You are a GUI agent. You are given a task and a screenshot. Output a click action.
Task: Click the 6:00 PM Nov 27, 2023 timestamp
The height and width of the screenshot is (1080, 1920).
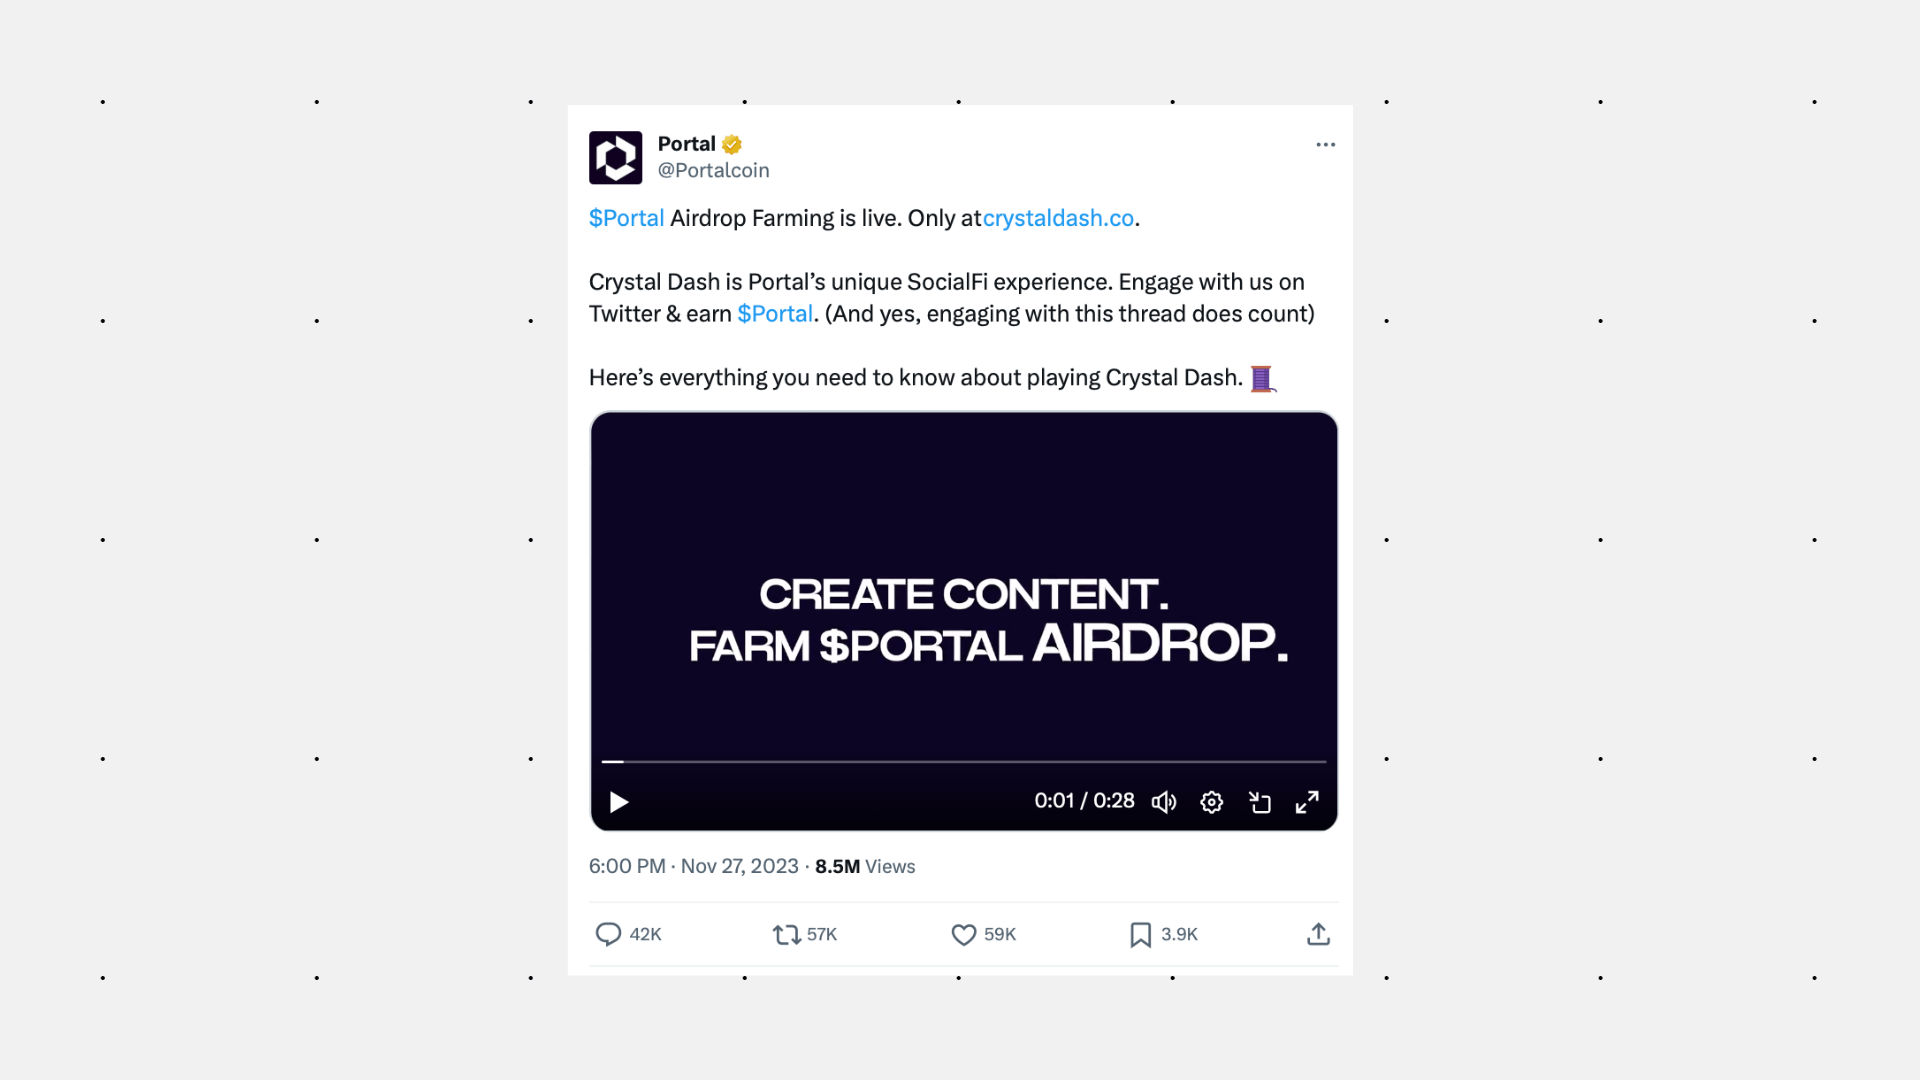pos(693,867)
